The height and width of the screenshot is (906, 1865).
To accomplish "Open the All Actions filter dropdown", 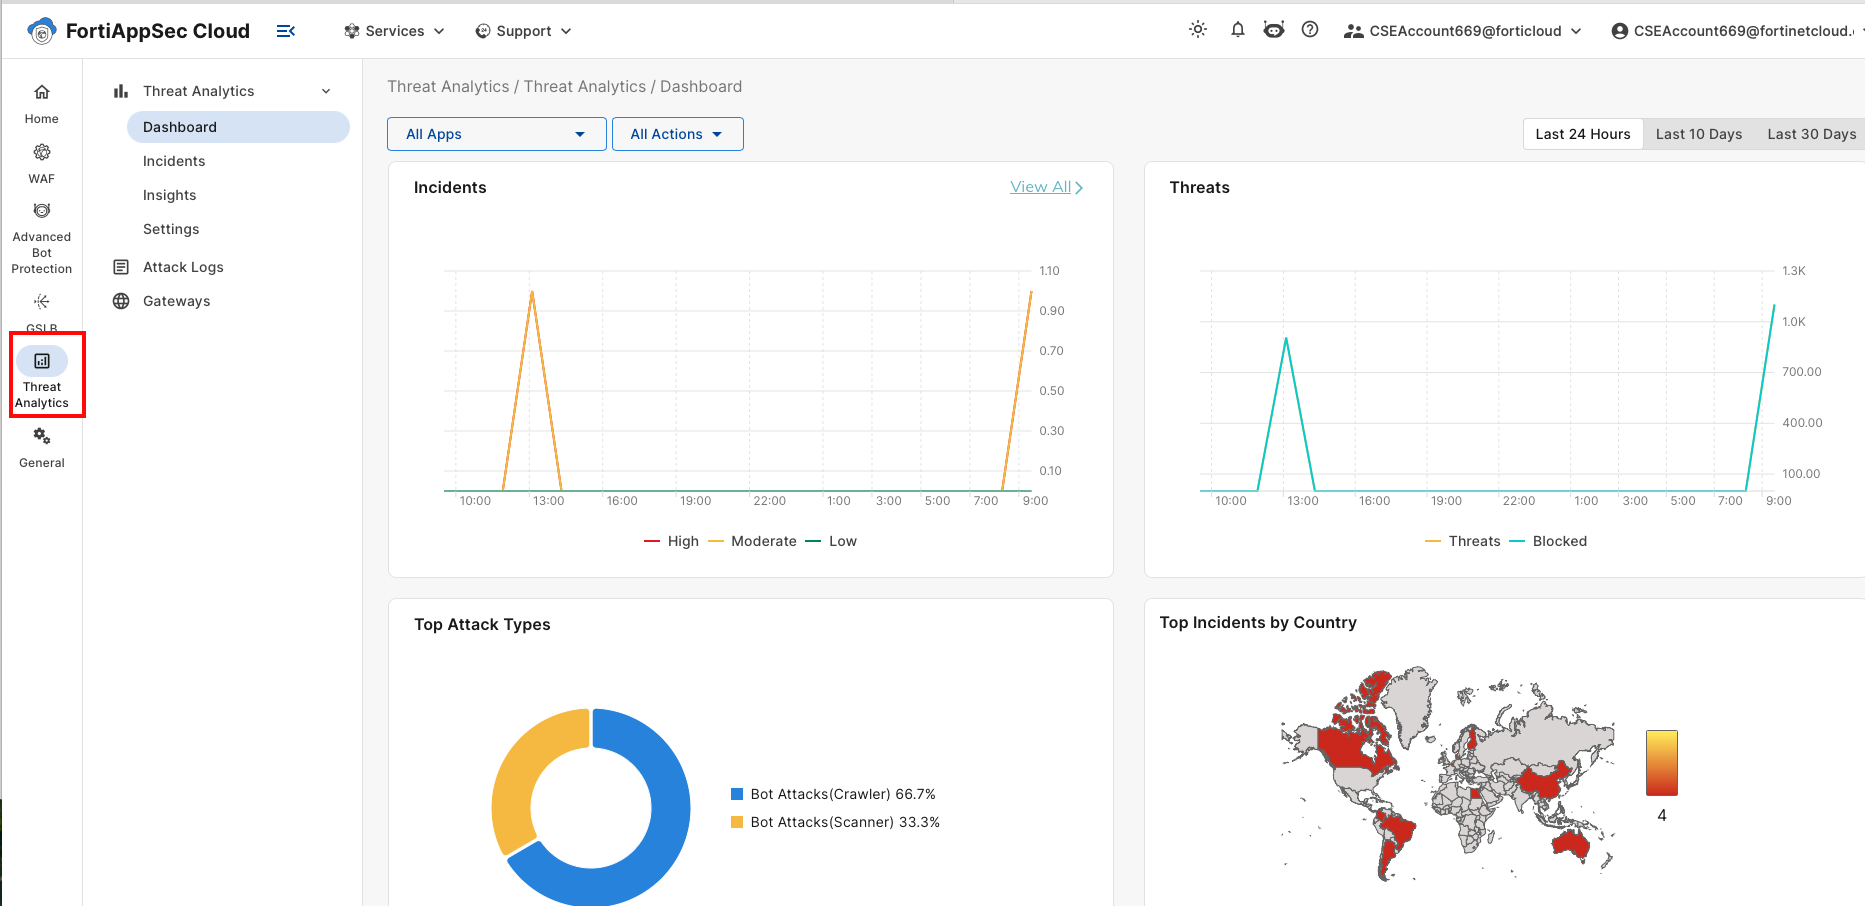I will coord(678,134).
